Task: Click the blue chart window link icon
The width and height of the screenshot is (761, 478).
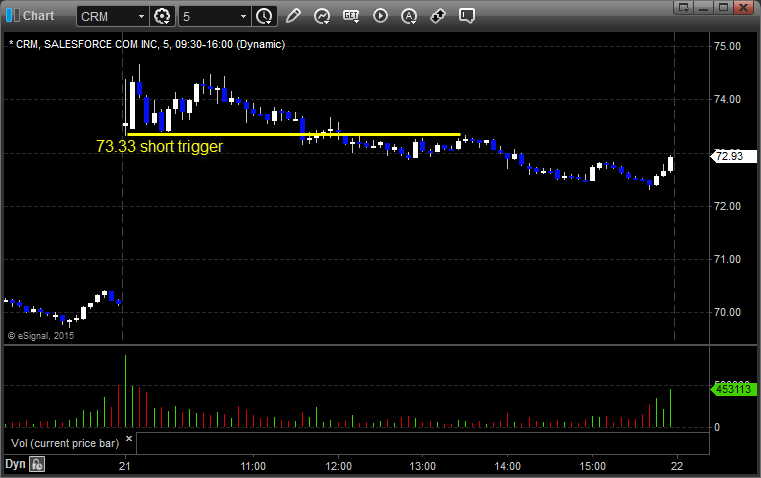Action: click(x=13, y=16)
